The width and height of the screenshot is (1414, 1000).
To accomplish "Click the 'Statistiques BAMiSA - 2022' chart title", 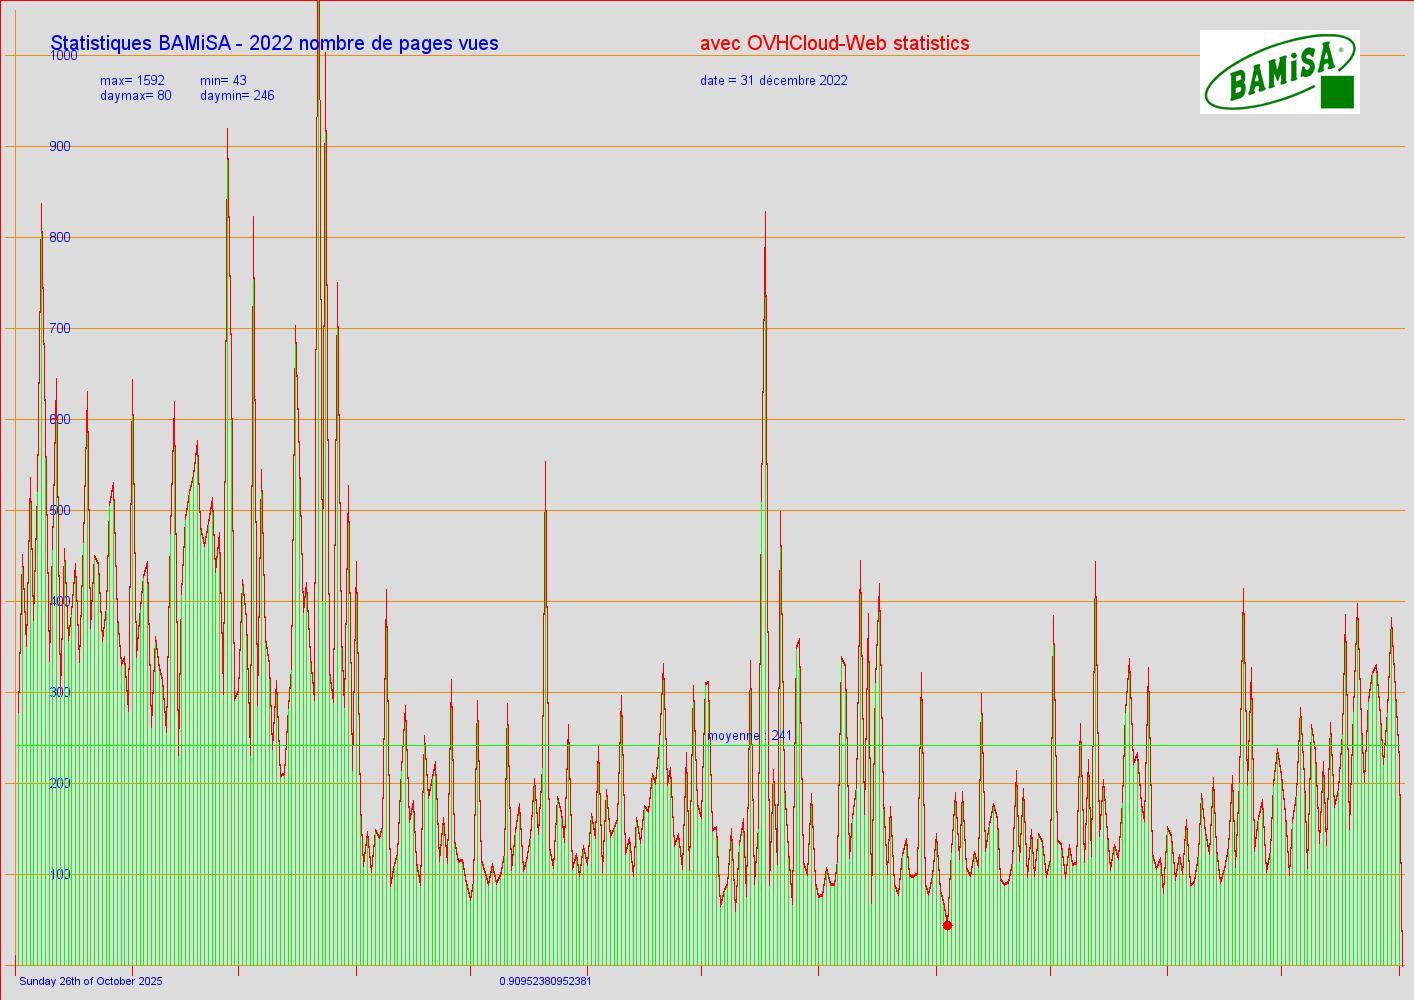I will click(x=274, y=43).
